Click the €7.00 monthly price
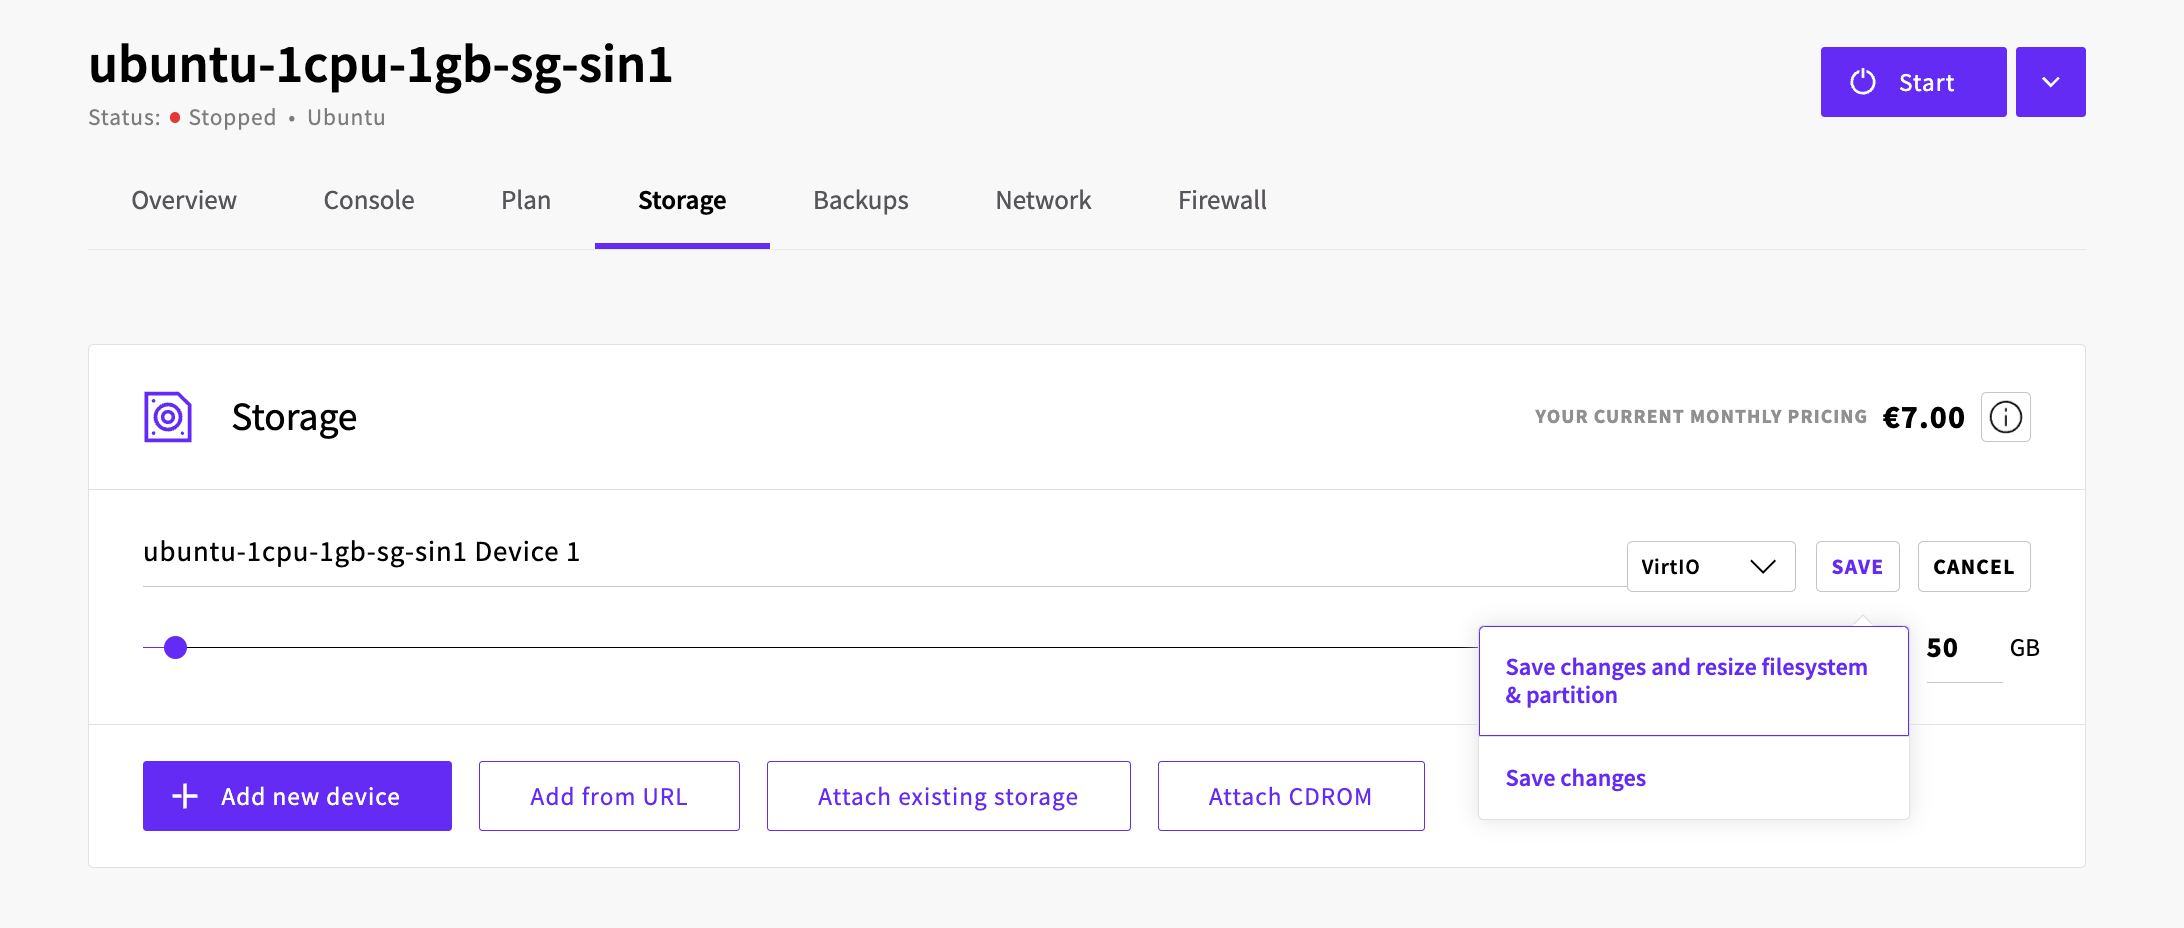The width and height of the screenshot is (2184, 928). (x=1923, y=417)
